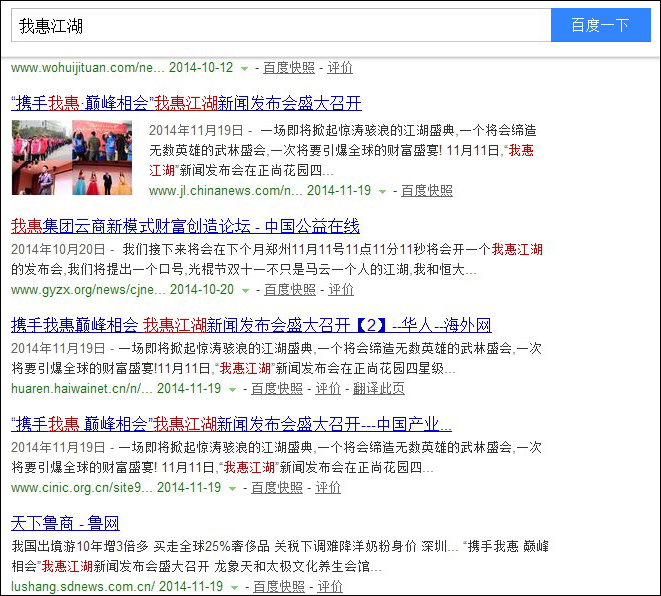Open 评价 for gyzx.org result

click(341, 290)
